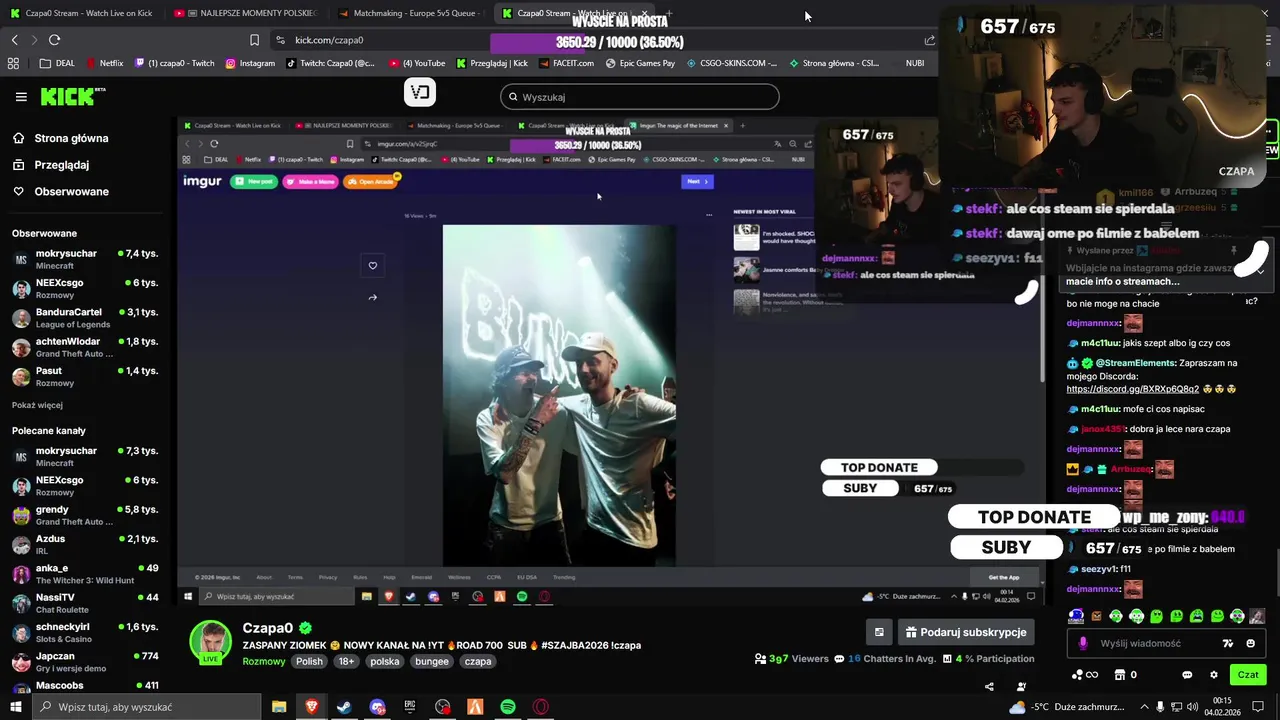This screenshot has height=720, width=1280.
Task: Open the shop icon showing 0
Action: pos(1125,675)
